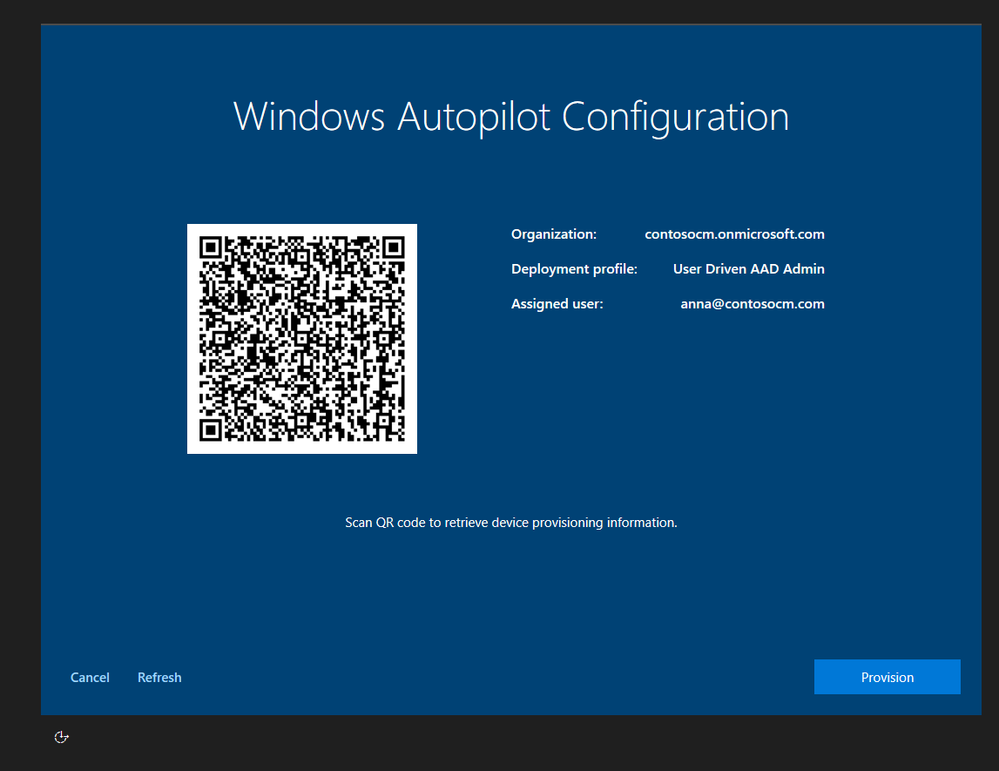The width and height of the screenshot is (999, 771).
Task: Click the Assigned user label
Action: point(557,304)
